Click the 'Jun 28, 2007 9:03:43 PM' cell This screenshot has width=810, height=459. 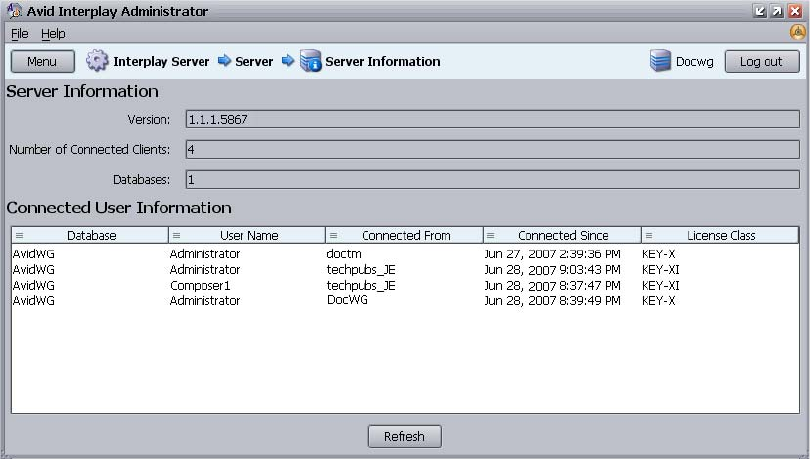tap(552, 270)
